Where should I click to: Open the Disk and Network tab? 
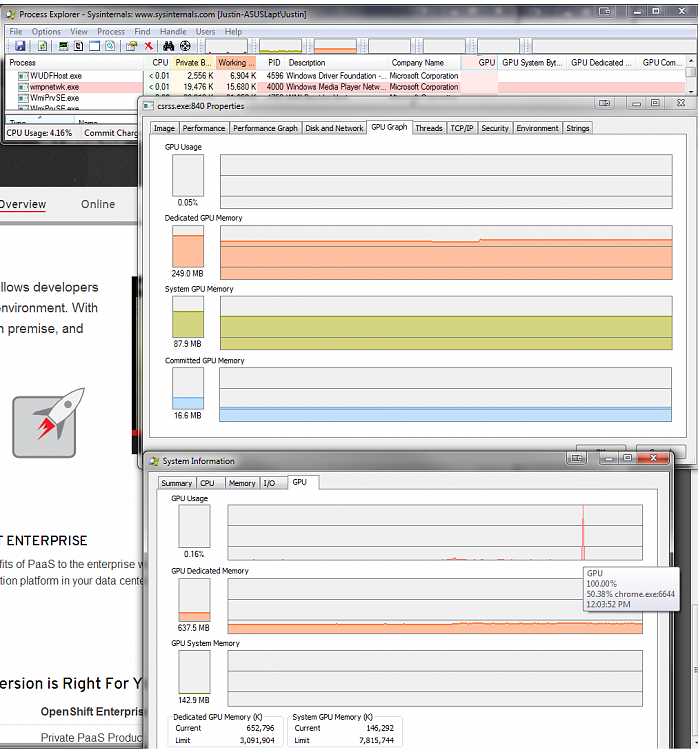click(x=334, y=128)
